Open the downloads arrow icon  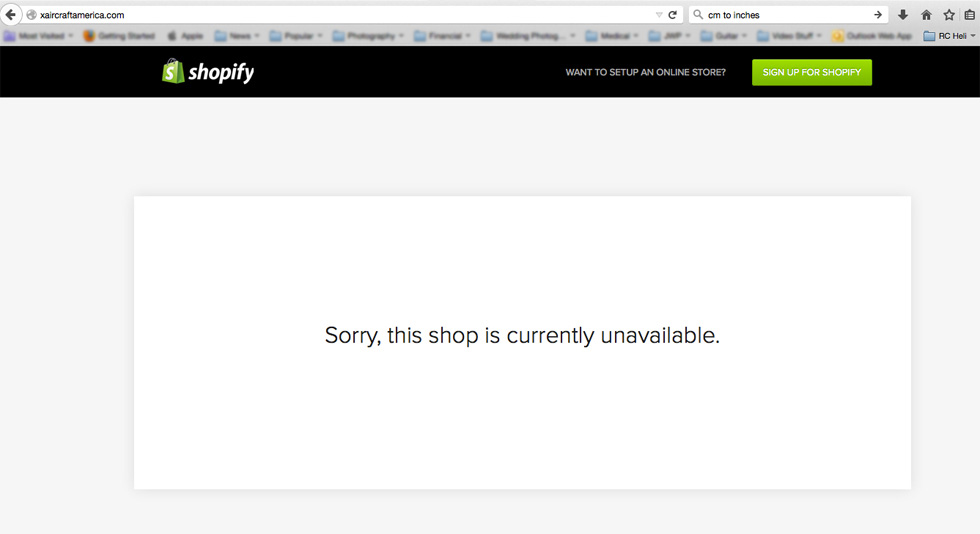[902, 14]
